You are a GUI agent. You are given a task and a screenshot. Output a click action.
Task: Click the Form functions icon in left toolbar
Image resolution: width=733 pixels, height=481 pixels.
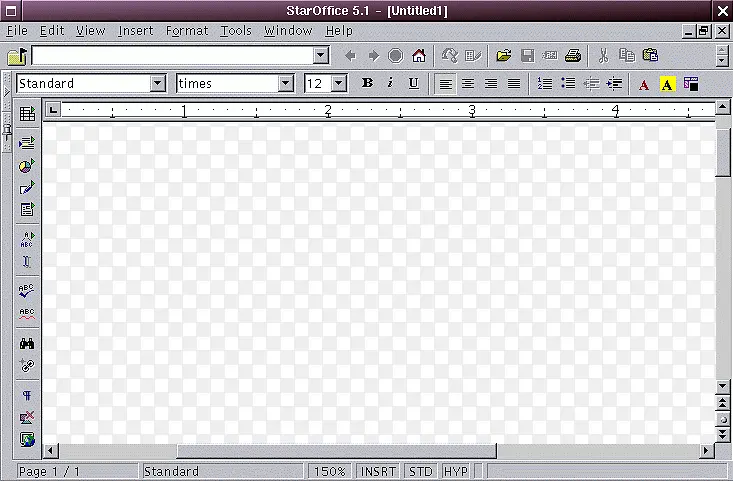(x=27, y=209)
